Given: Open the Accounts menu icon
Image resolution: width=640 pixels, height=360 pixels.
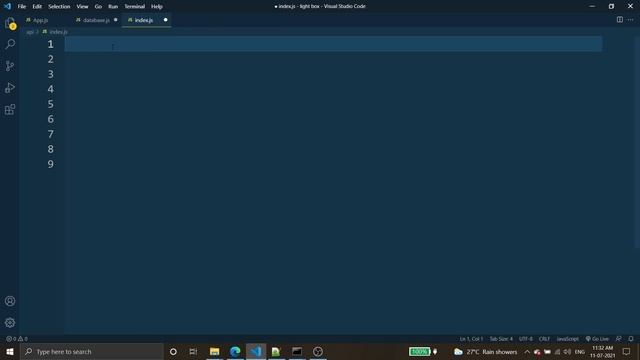Looking at the screenshot, I should [10, 301].
